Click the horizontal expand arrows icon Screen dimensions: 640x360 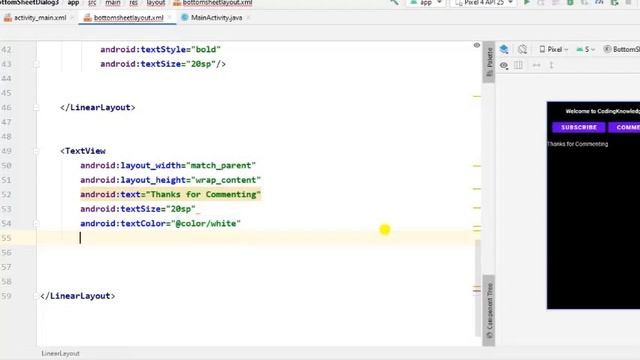coord(536,65)
